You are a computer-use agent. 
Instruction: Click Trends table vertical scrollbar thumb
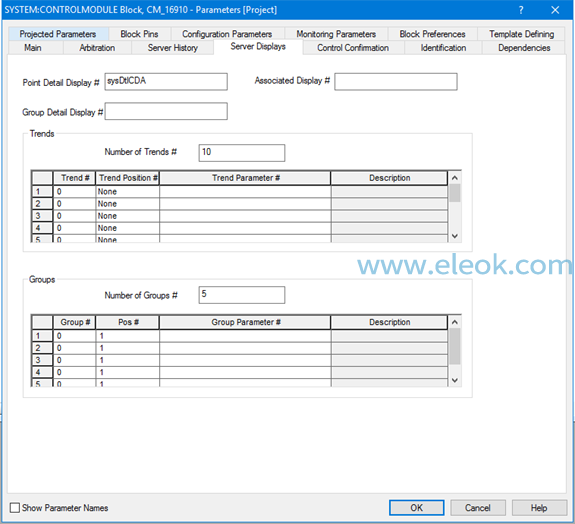coord(455,193)
